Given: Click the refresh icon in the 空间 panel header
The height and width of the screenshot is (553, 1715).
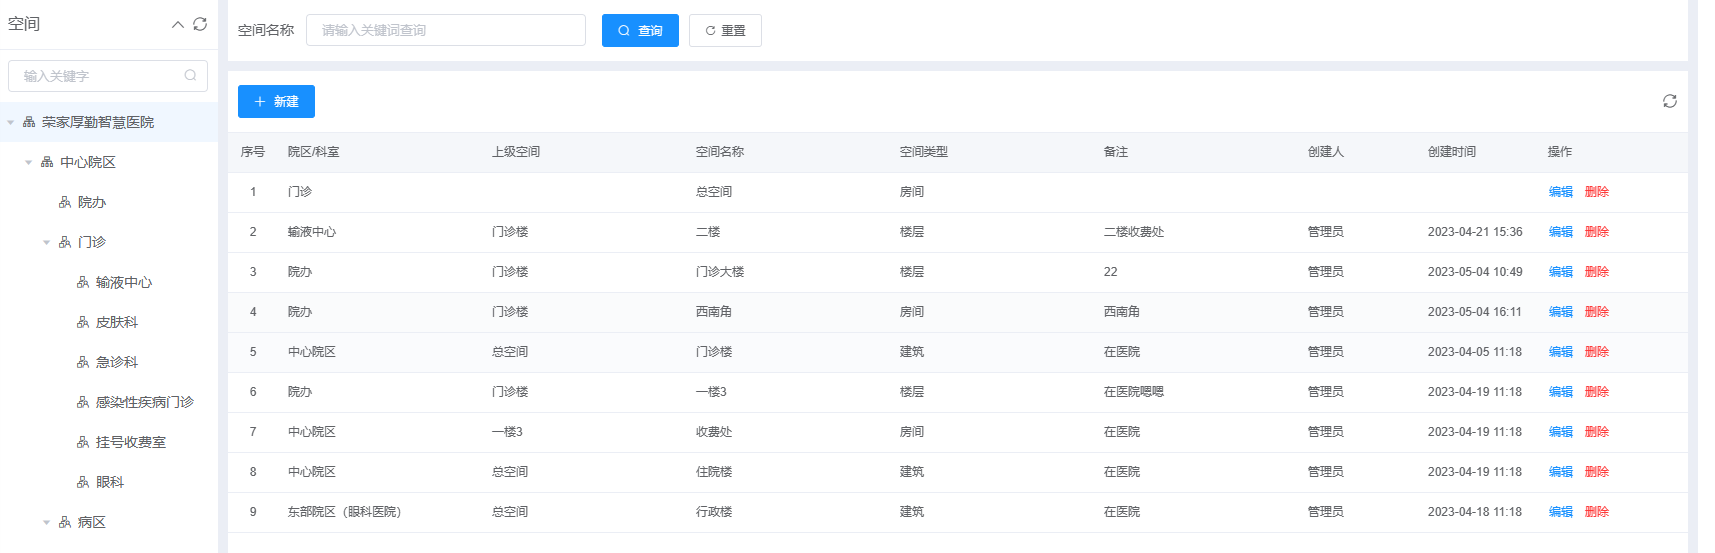Looking at the screenshot, I should click(x=200, y=24).
